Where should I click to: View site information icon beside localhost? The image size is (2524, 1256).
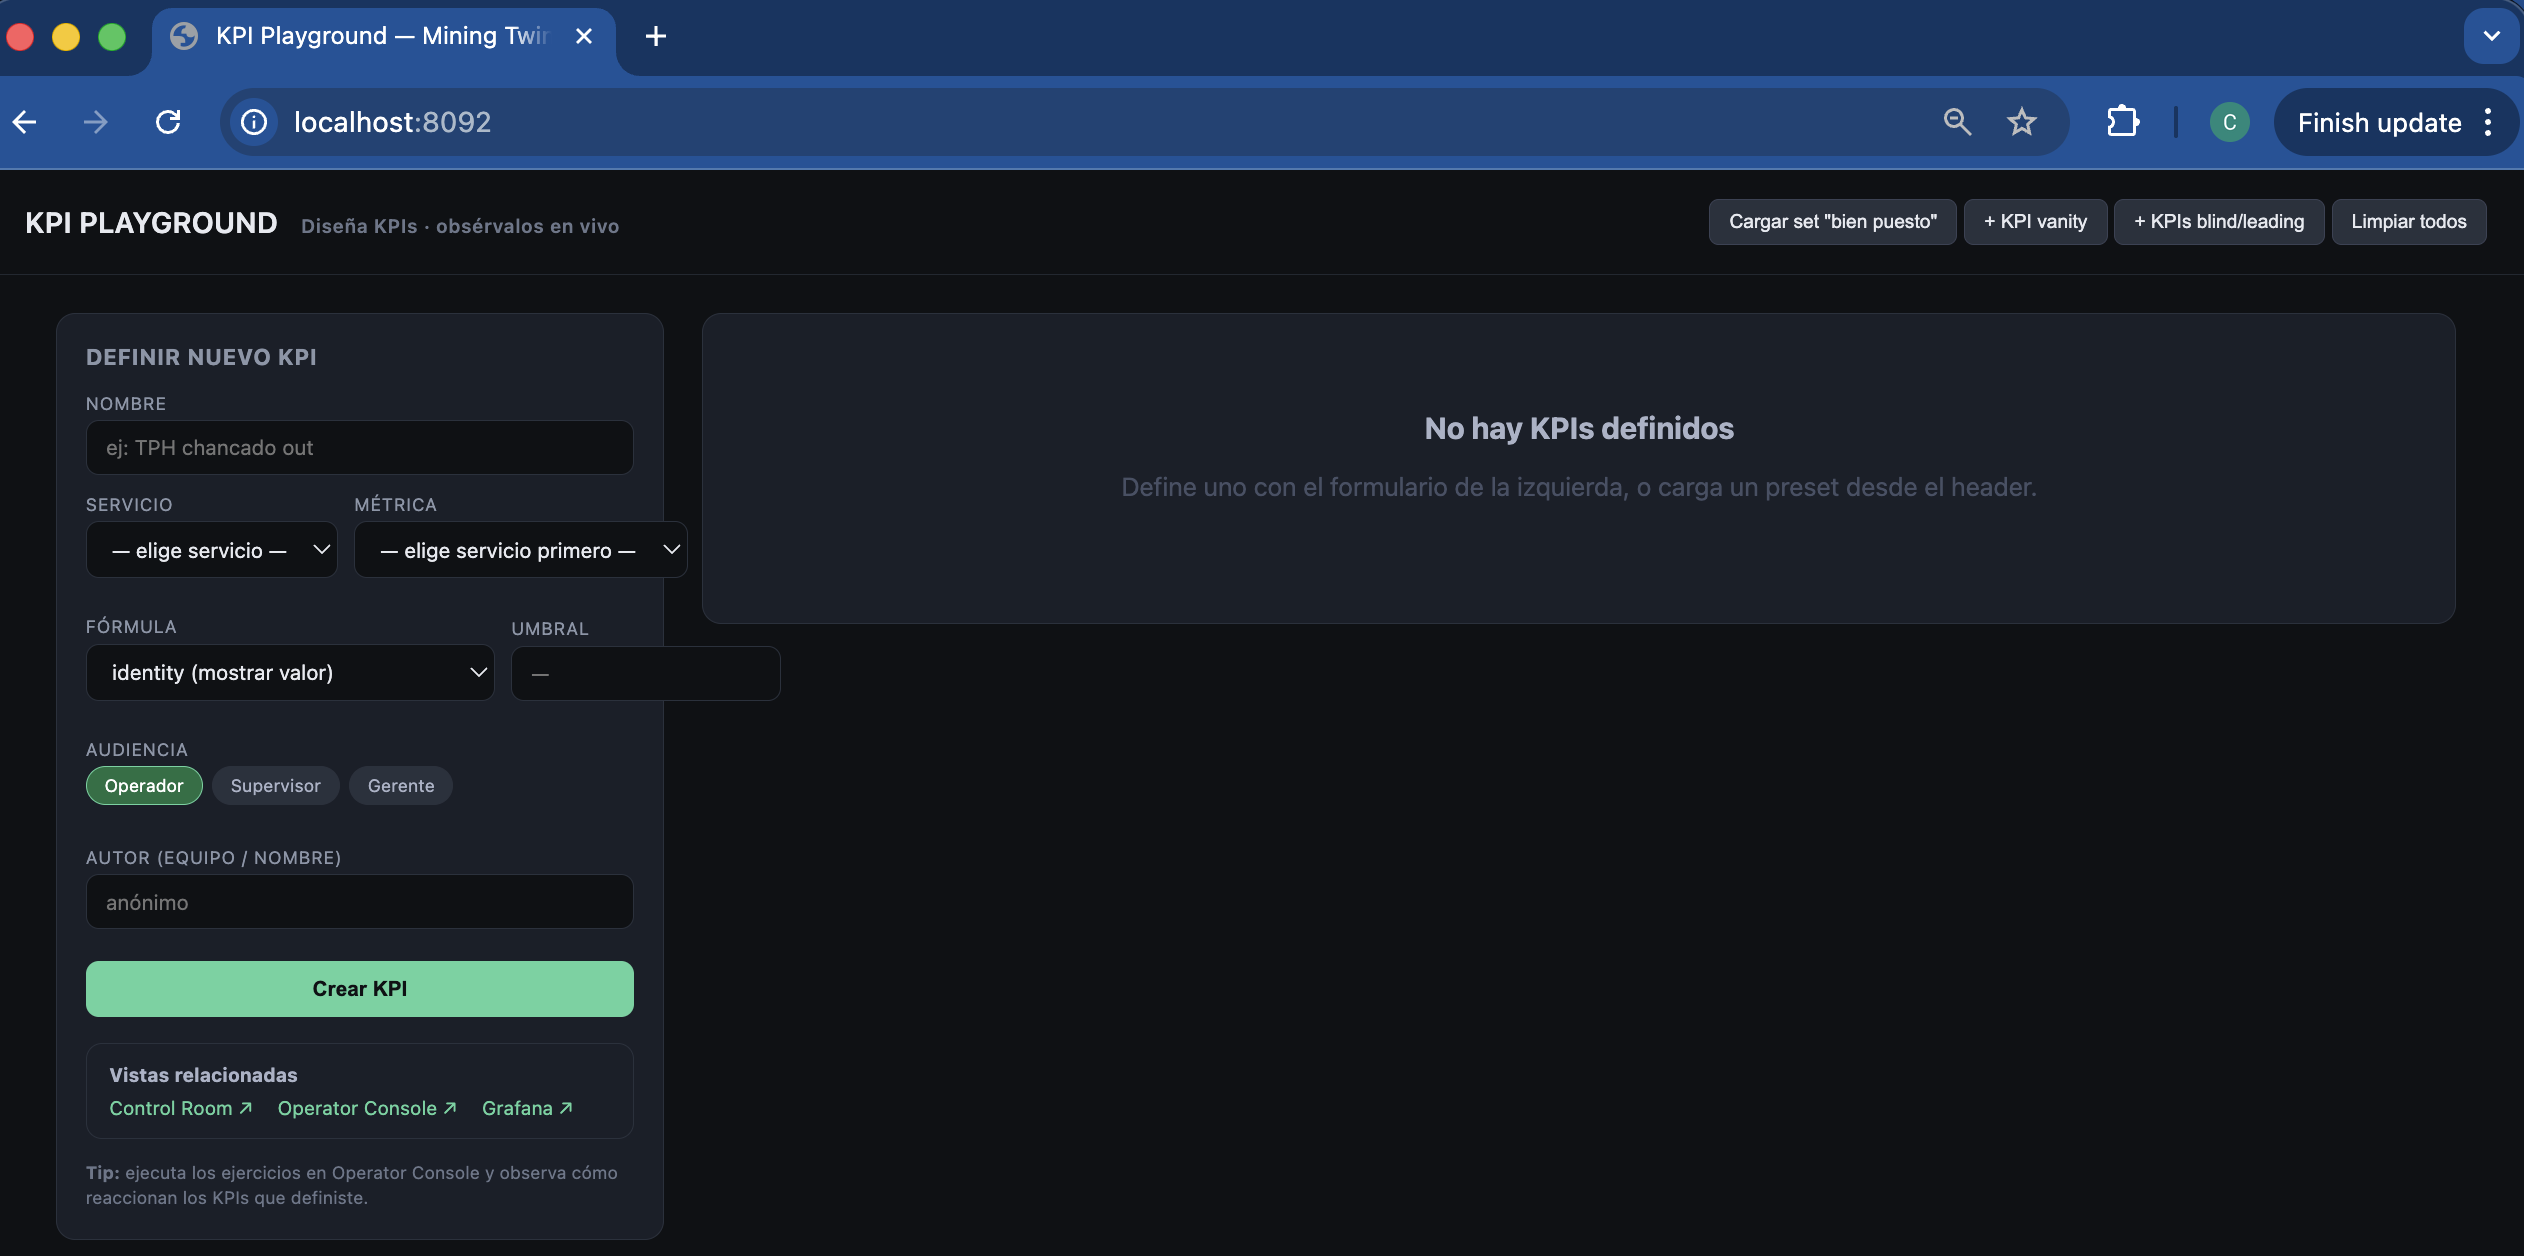[254, 122]
